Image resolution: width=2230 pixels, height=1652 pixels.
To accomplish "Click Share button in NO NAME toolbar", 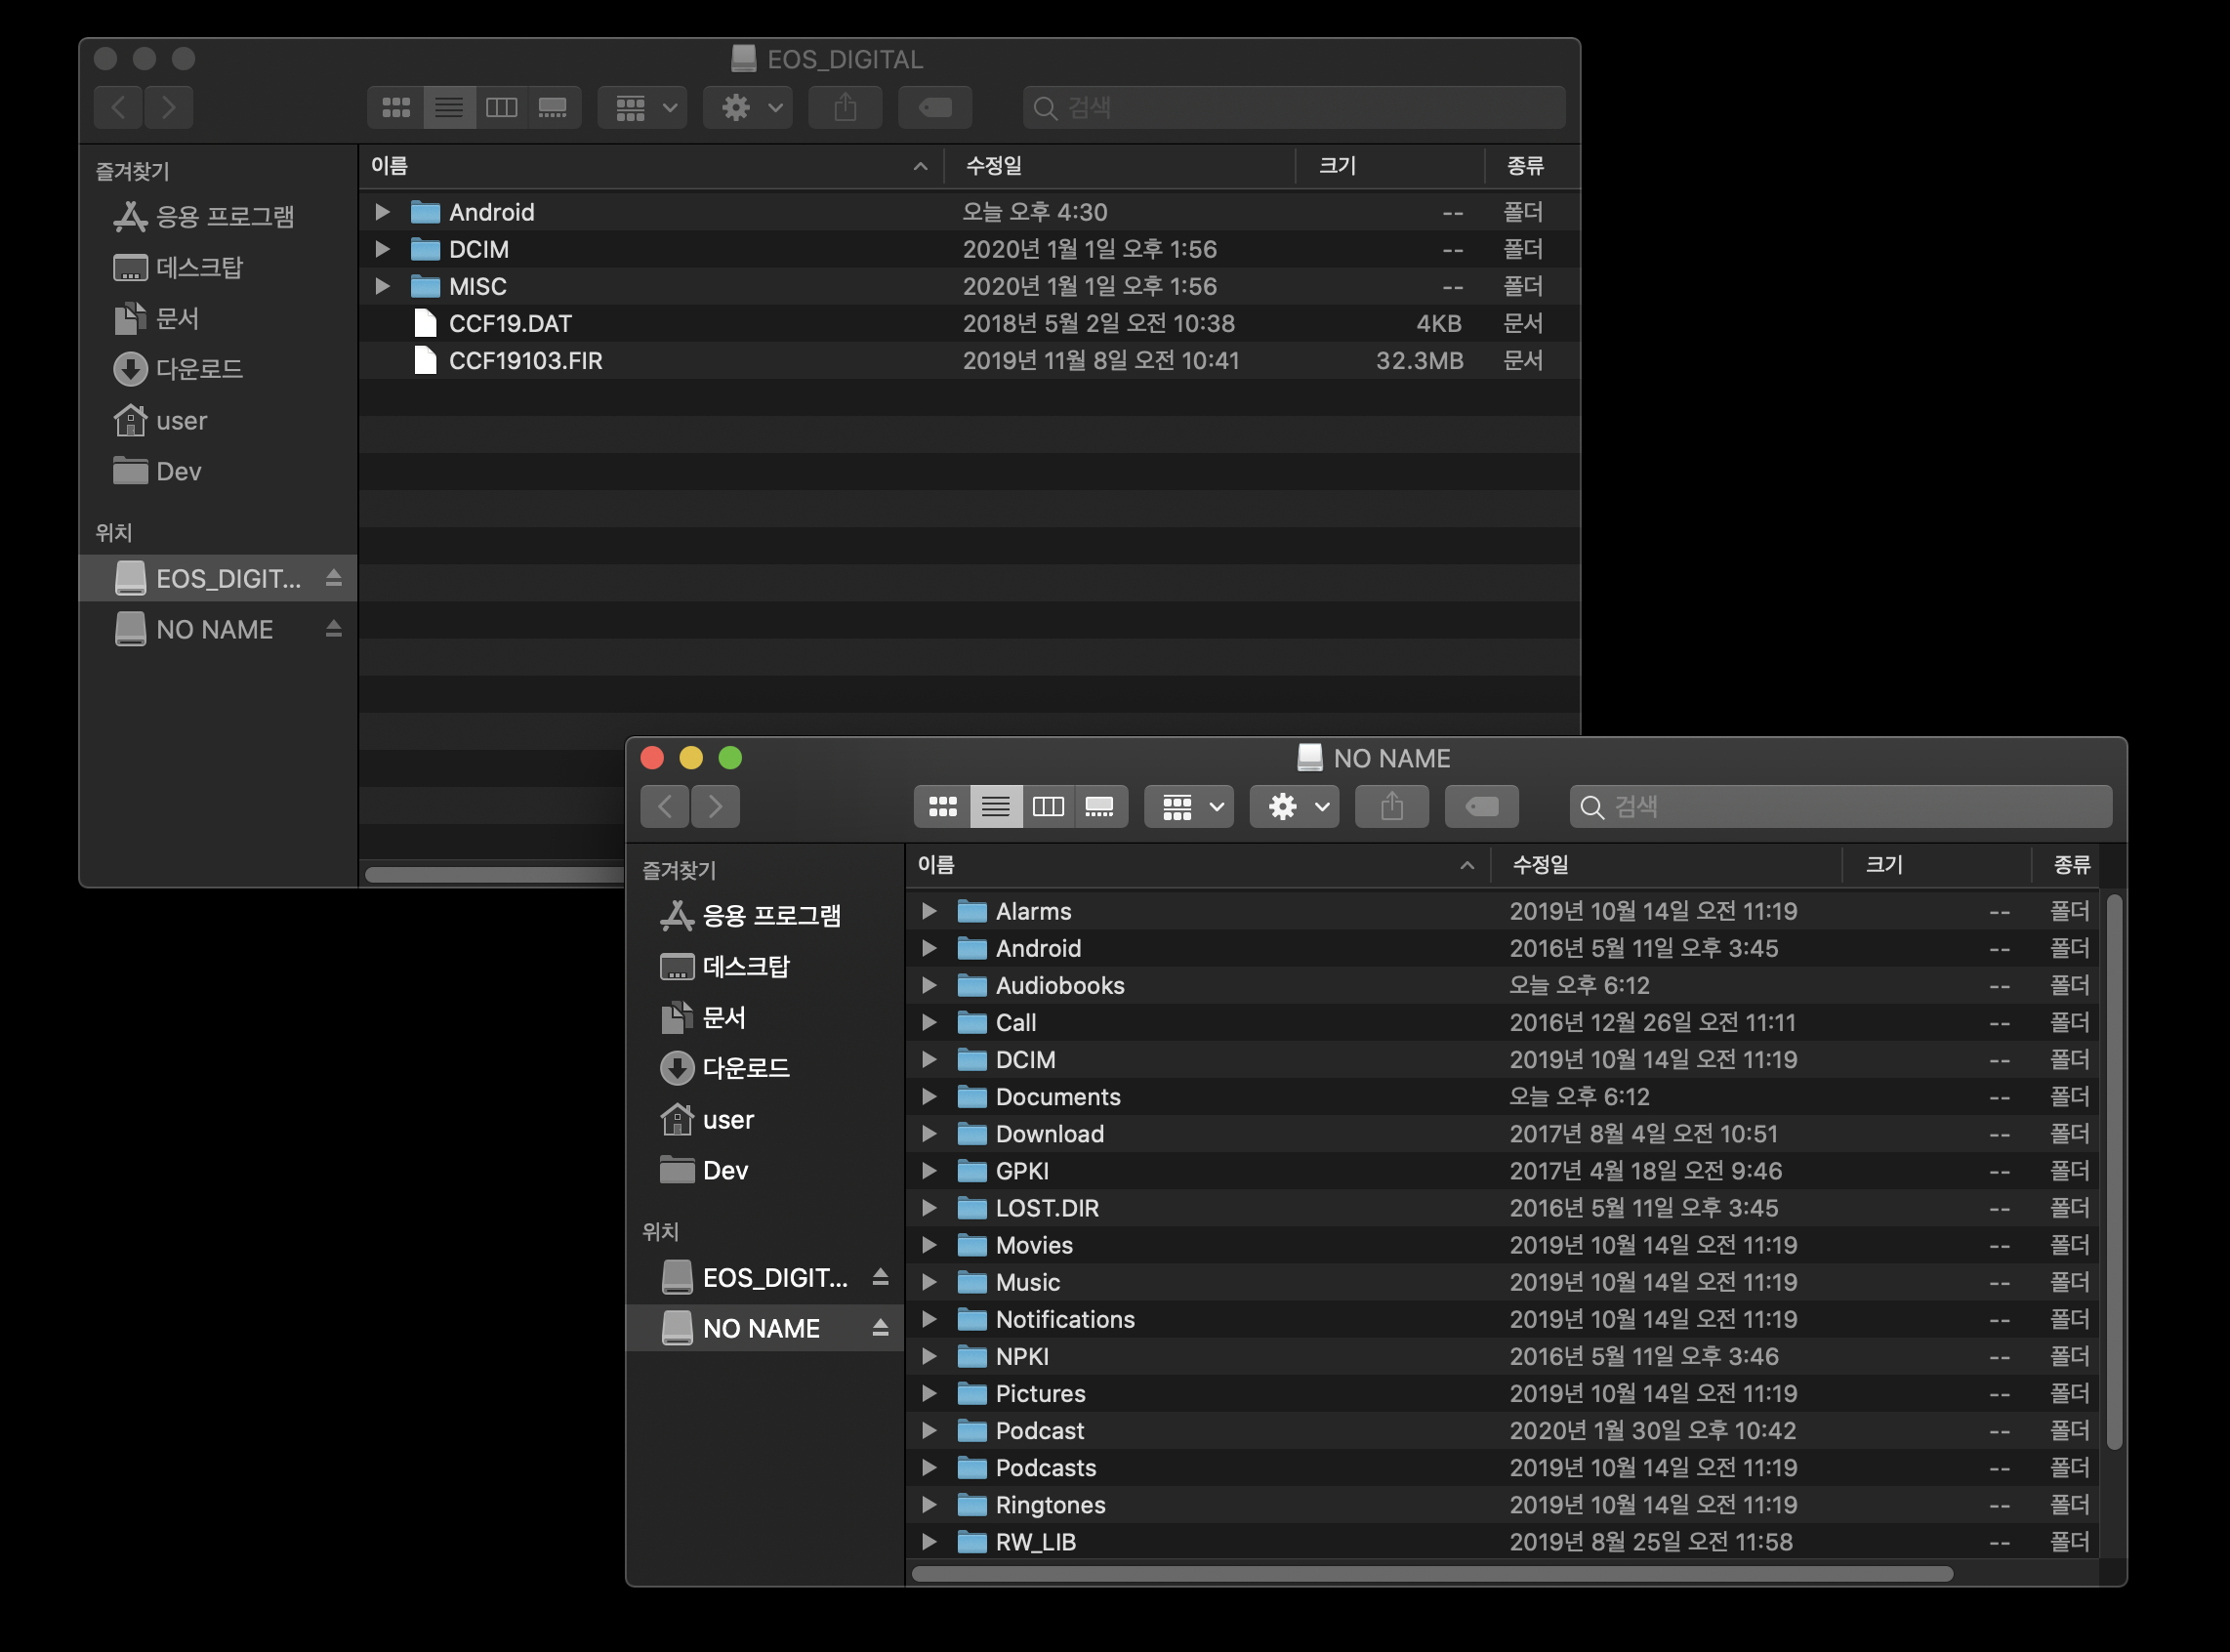I will pyautogui.click(x=1391, y=806).
